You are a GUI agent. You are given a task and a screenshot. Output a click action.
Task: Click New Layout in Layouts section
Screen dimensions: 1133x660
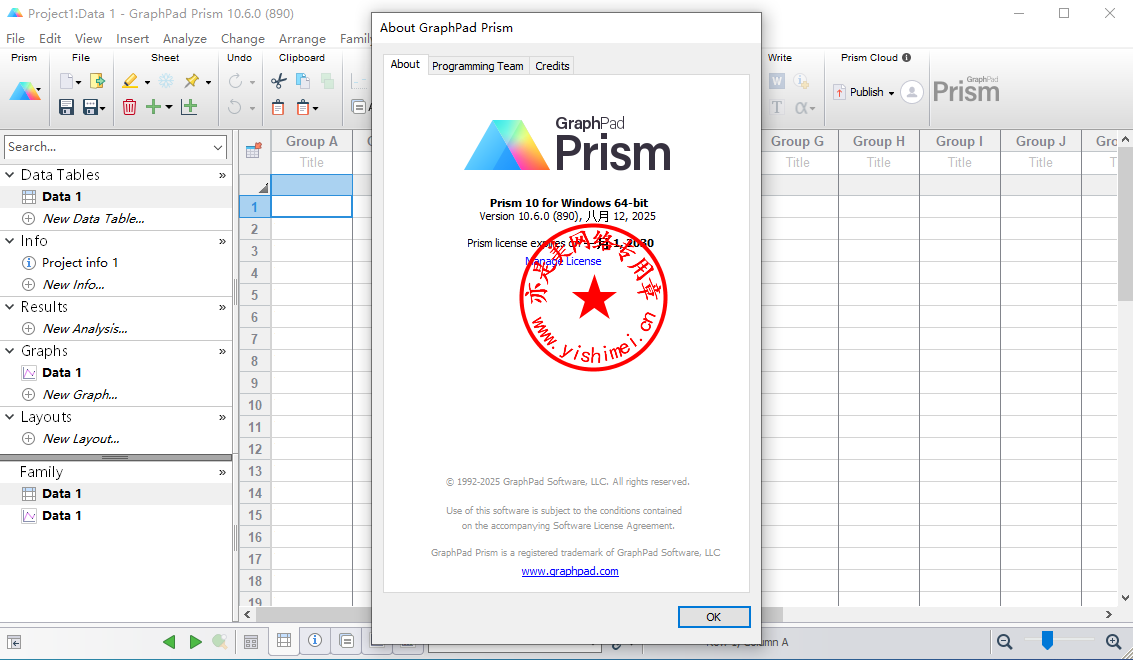[x=81, y=439]
